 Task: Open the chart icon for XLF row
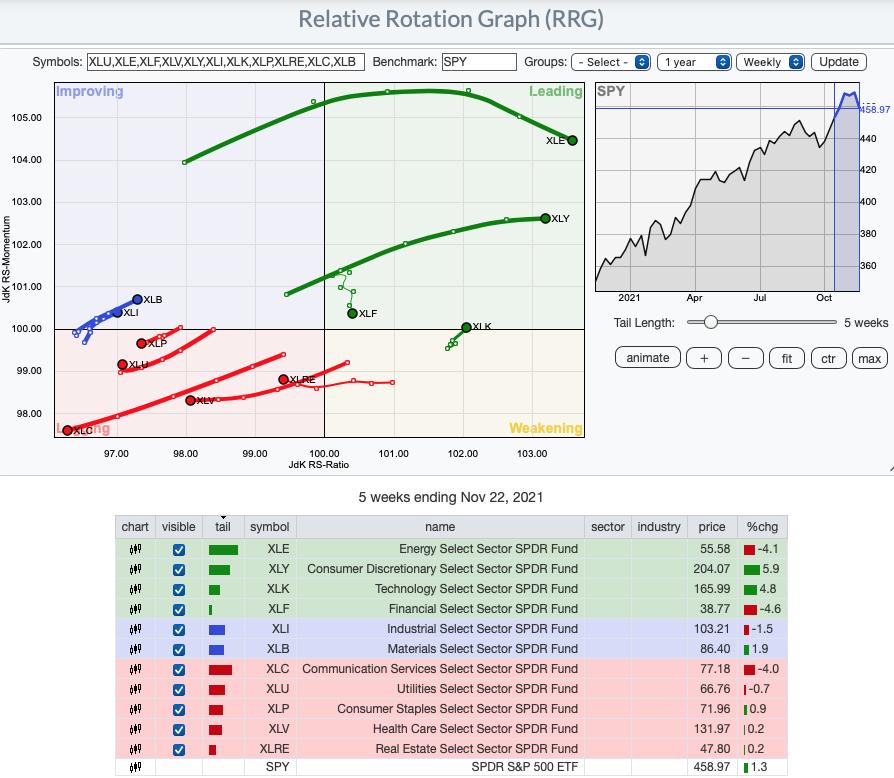135,609
